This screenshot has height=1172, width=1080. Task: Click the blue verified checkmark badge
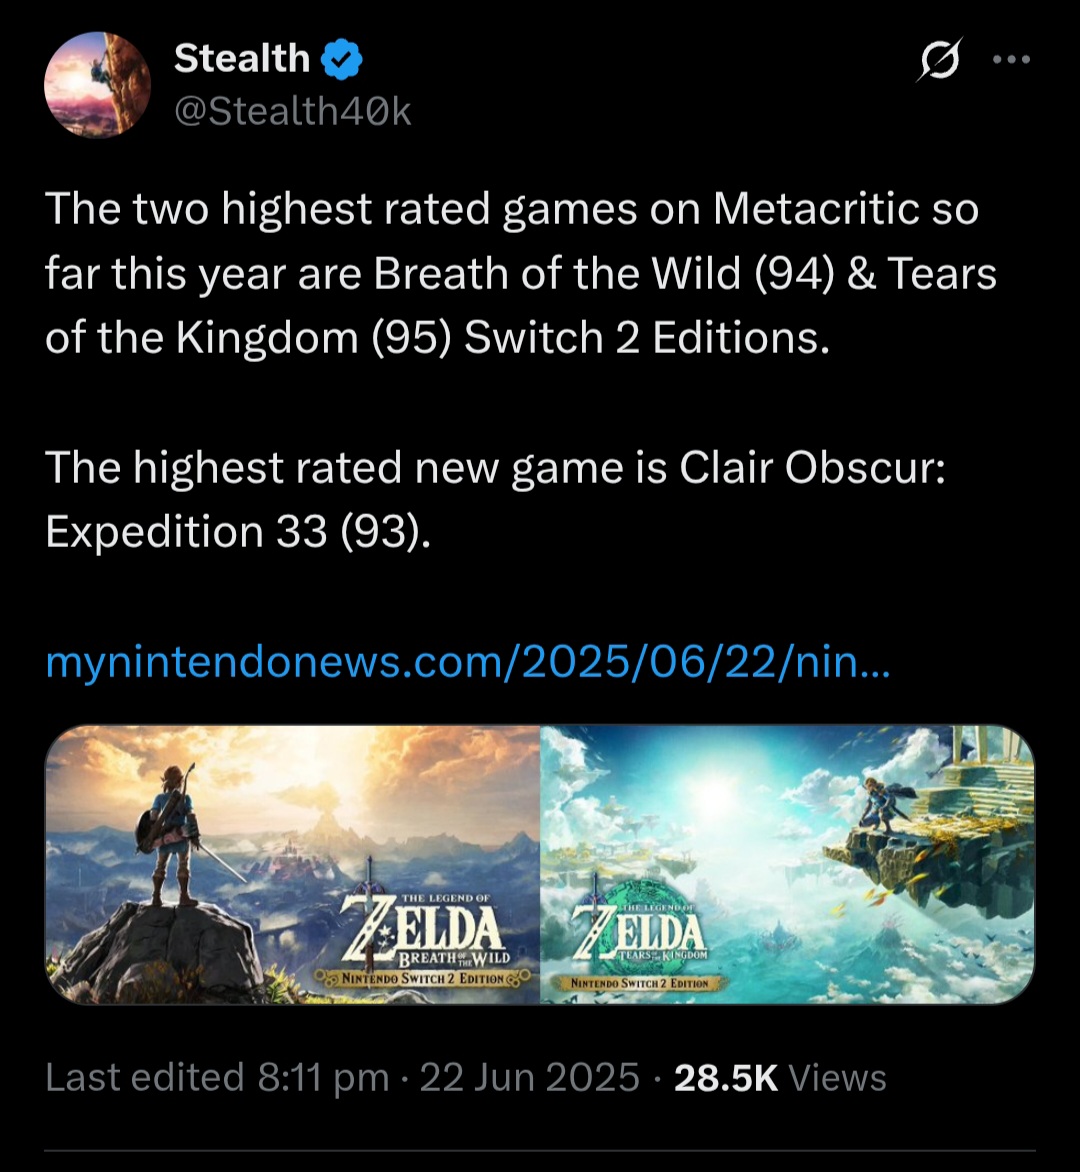pyautogui.click(x=342, y=60)
